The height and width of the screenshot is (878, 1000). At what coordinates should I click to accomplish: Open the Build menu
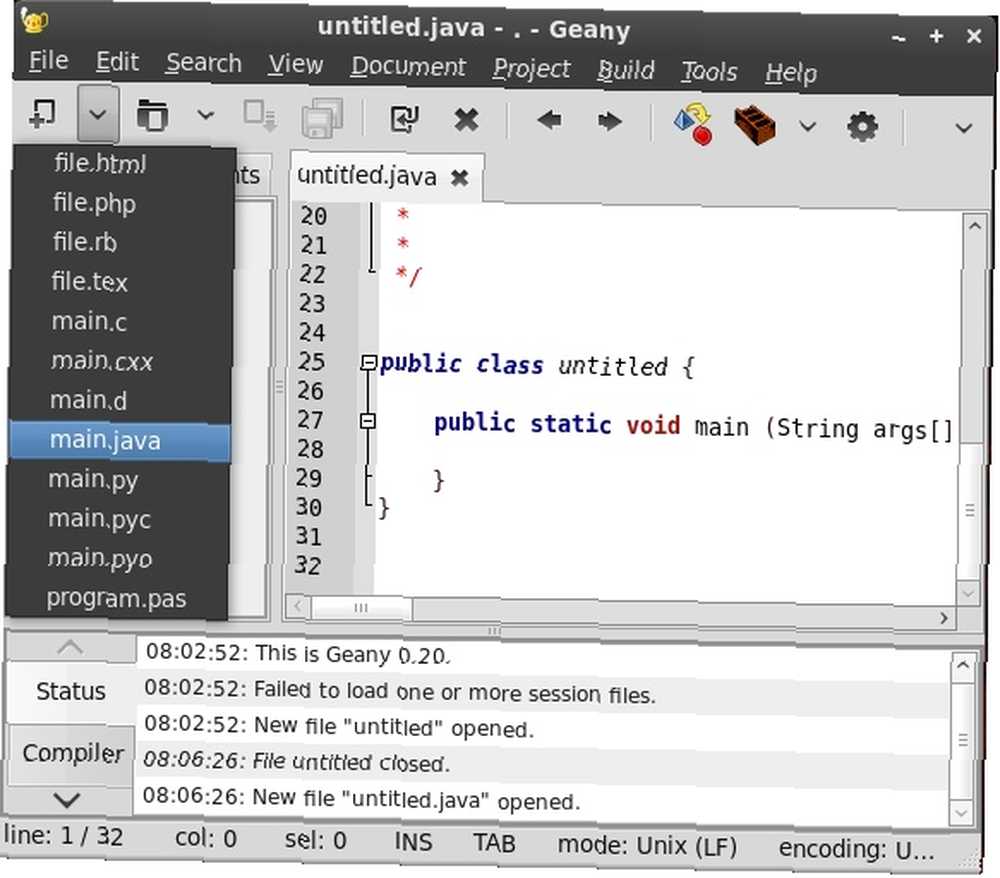pos(626,70)
